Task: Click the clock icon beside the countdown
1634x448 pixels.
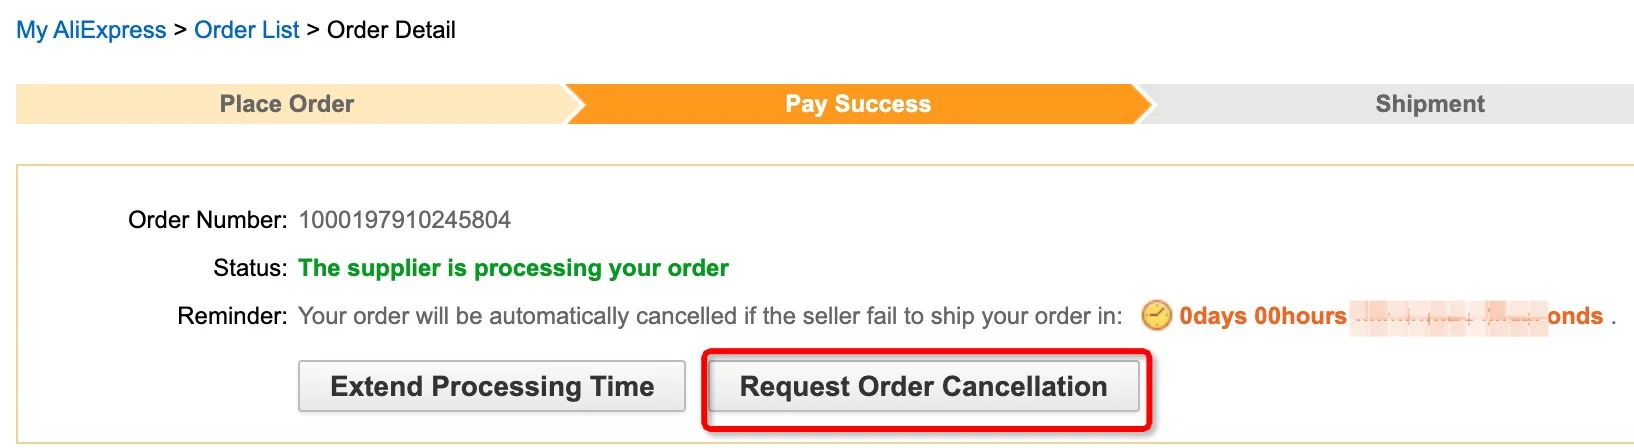Action: (1156, 316)
